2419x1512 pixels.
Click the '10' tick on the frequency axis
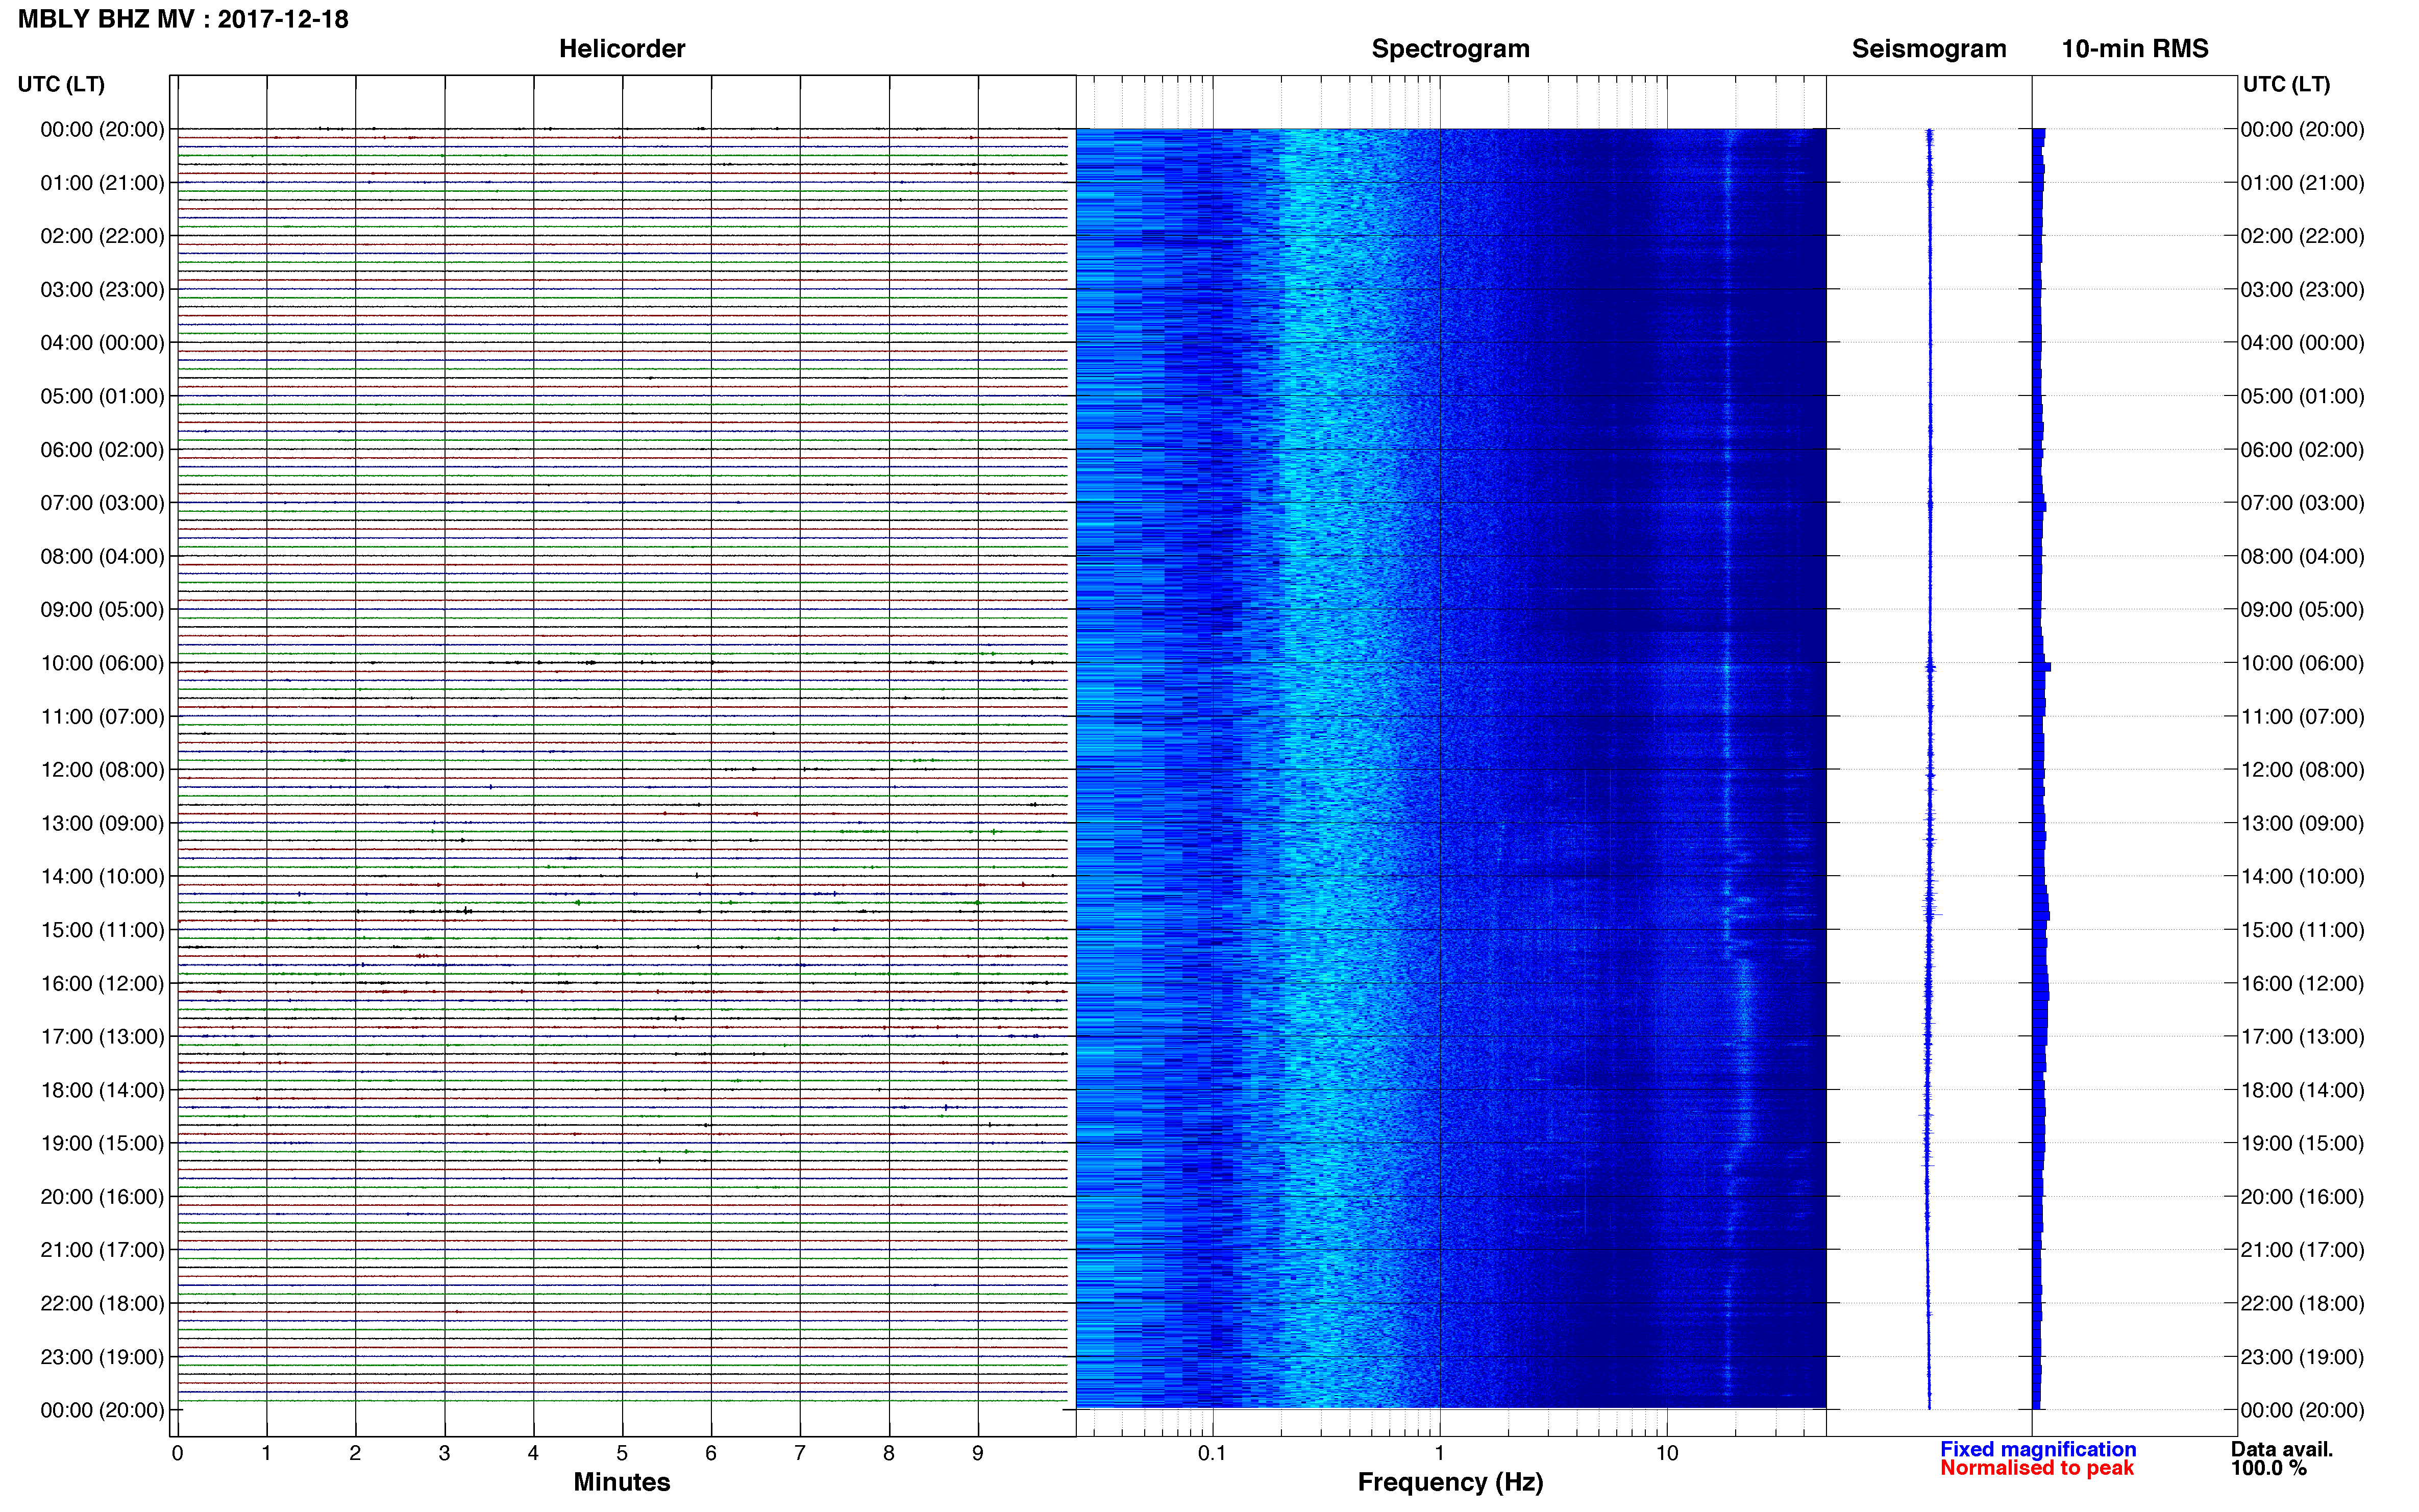(1667, 1453)
